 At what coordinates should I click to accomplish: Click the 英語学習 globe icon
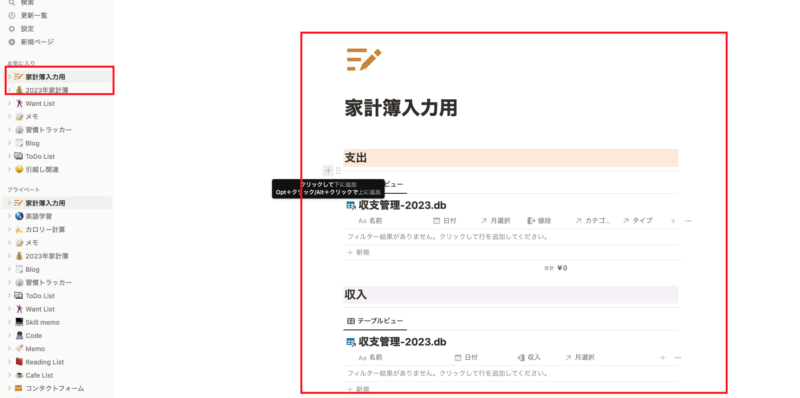tap(19, 216)
